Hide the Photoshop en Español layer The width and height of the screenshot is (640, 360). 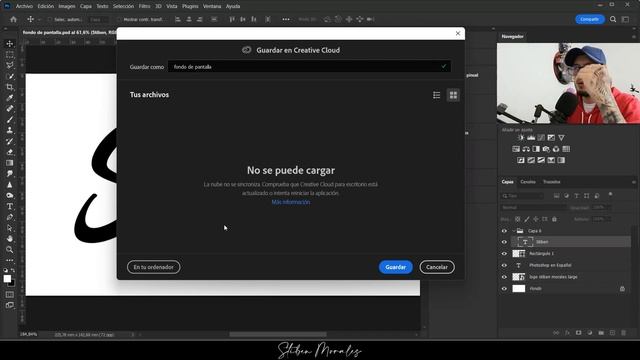pos(504,265)
